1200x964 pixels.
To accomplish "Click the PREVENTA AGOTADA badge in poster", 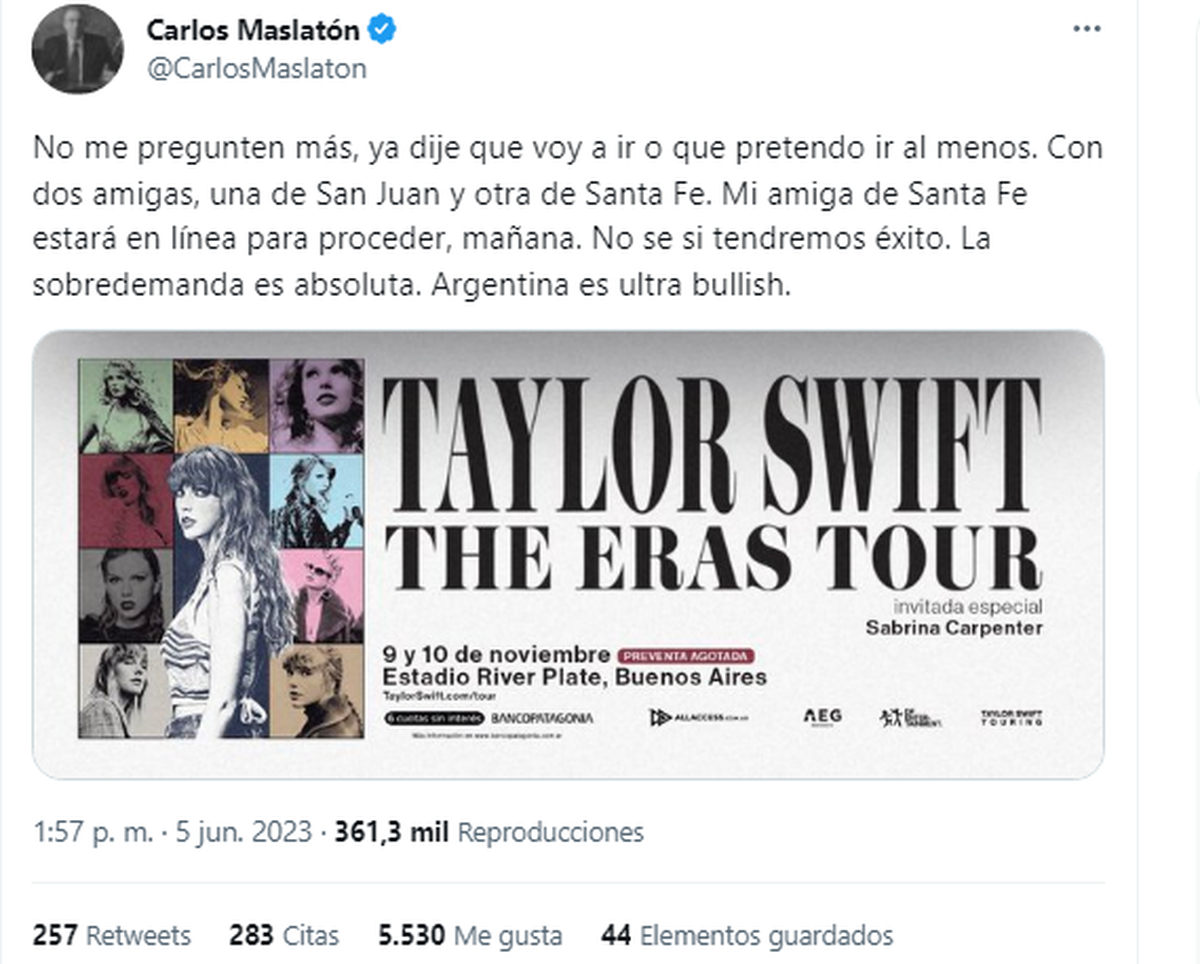I will [687, 656].
